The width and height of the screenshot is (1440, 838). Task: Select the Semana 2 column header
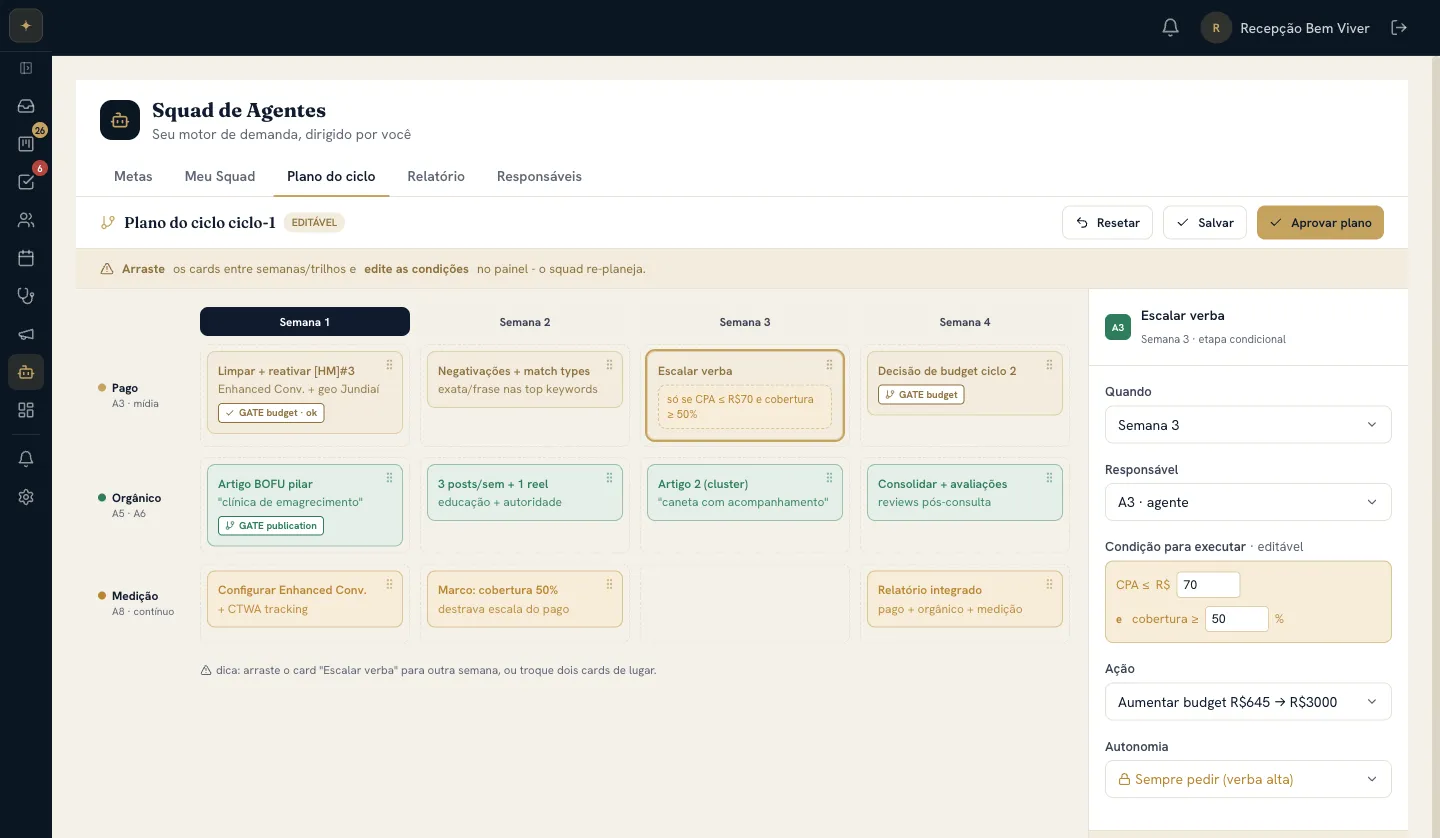(x=525, y=322)
